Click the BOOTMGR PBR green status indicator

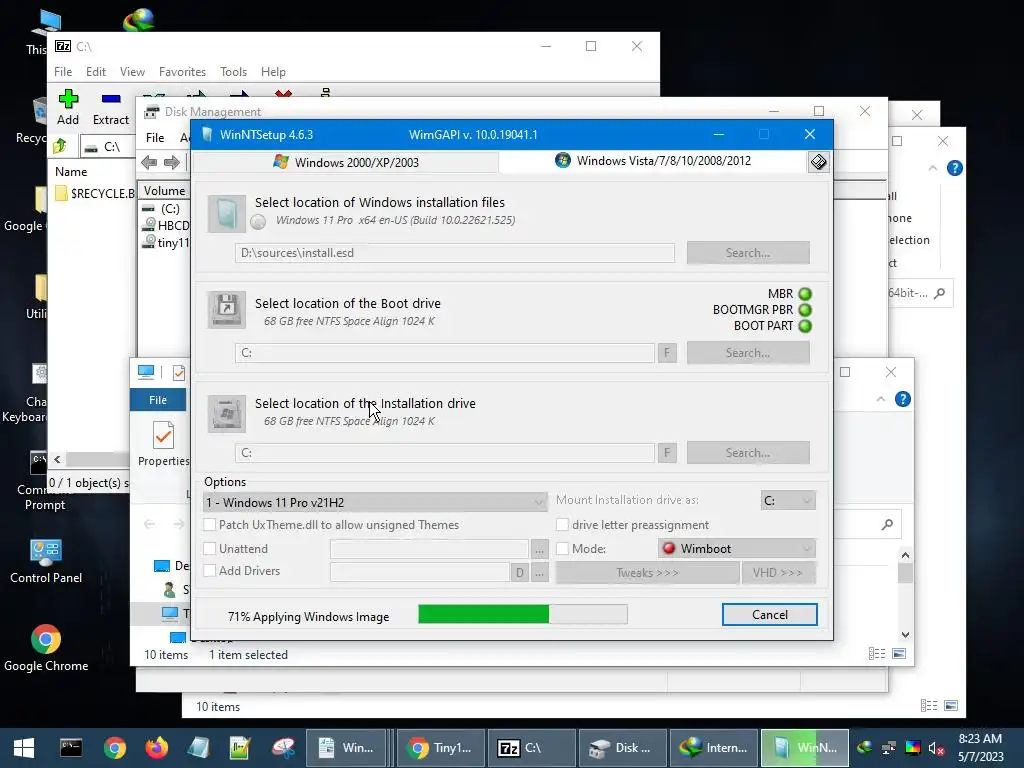click(805, 310)
